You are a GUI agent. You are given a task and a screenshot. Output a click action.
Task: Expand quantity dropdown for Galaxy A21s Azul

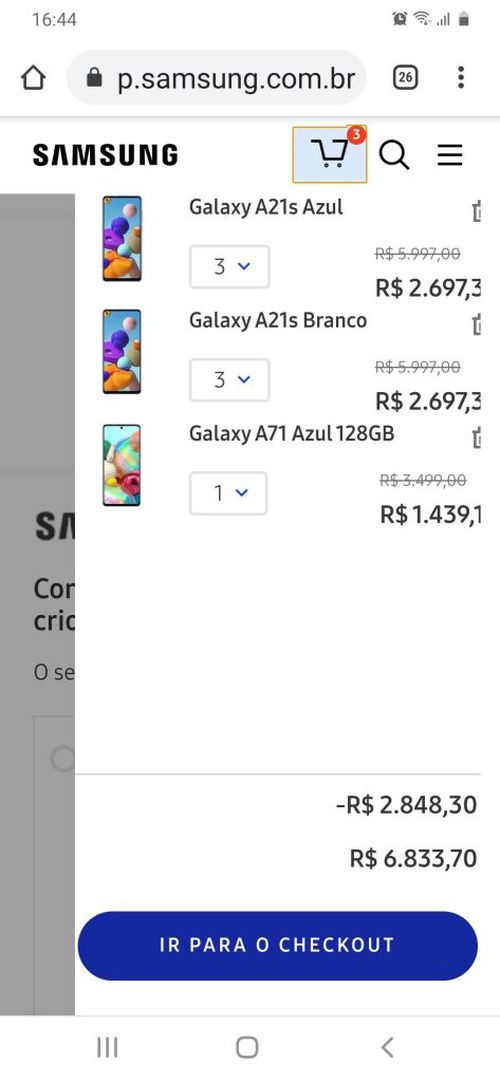click(x=230, y=266)
